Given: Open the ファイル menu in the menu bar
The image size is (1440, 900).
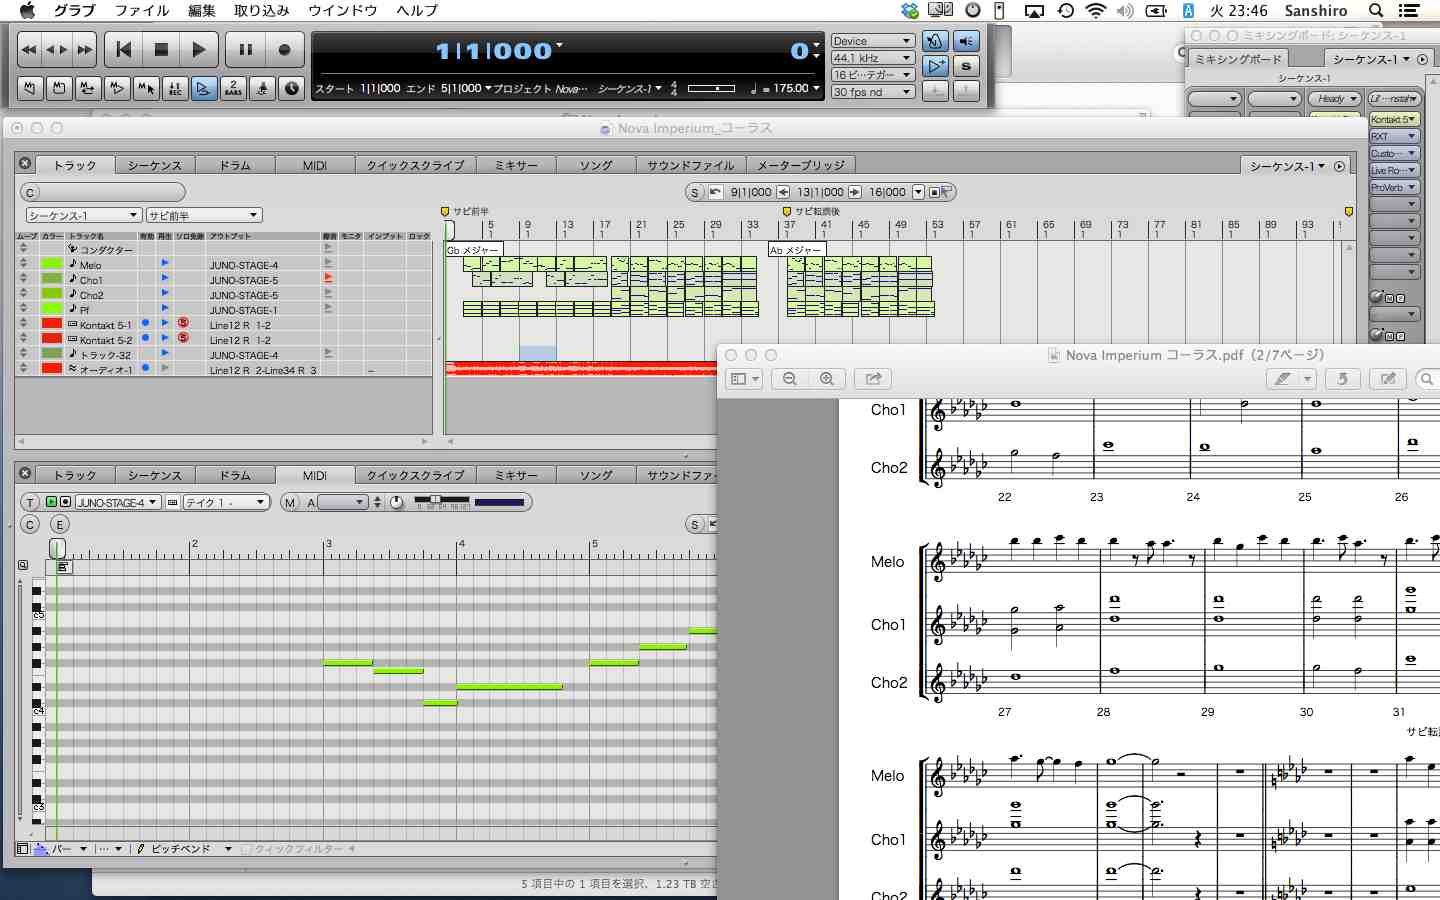Looking at the screenshot, I should click(142, 10).
